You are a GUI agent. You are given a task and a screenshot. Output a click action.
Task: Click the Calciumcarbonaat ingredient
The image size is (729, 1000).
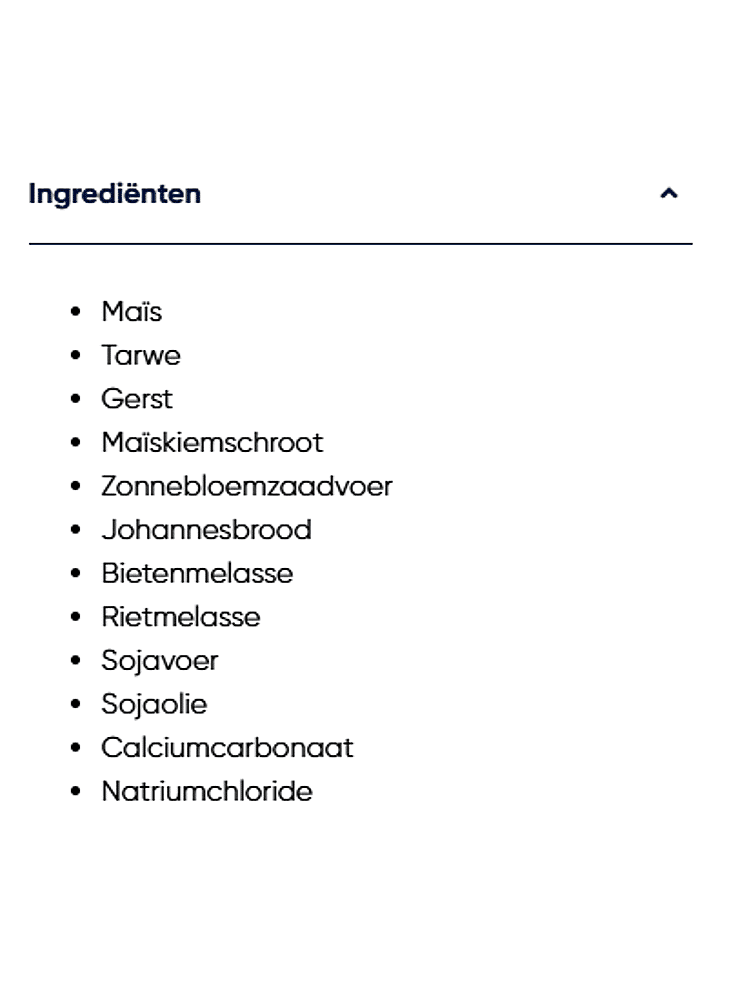point(227,748)
